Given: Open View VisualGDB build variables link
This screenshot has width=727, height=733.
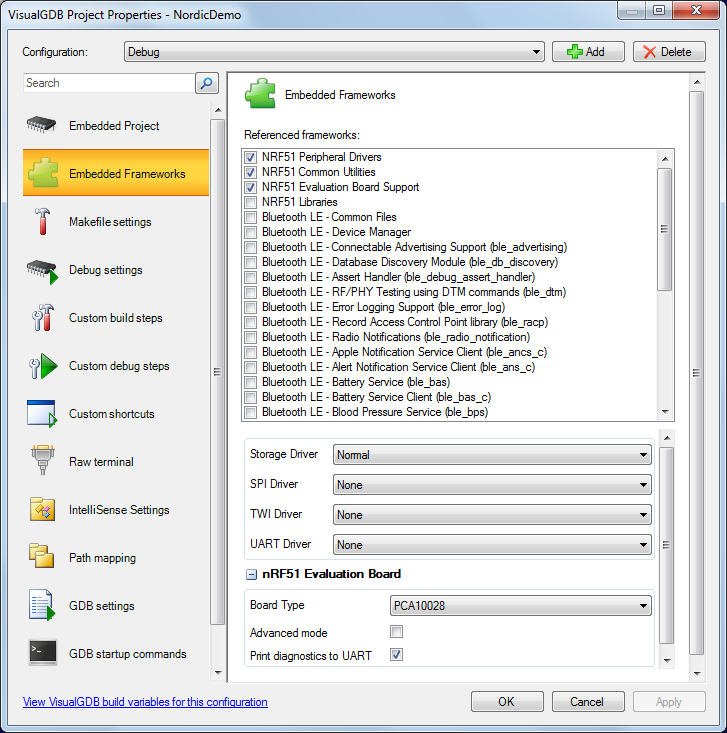Looking at the screenshot, I should pos(145,702).
